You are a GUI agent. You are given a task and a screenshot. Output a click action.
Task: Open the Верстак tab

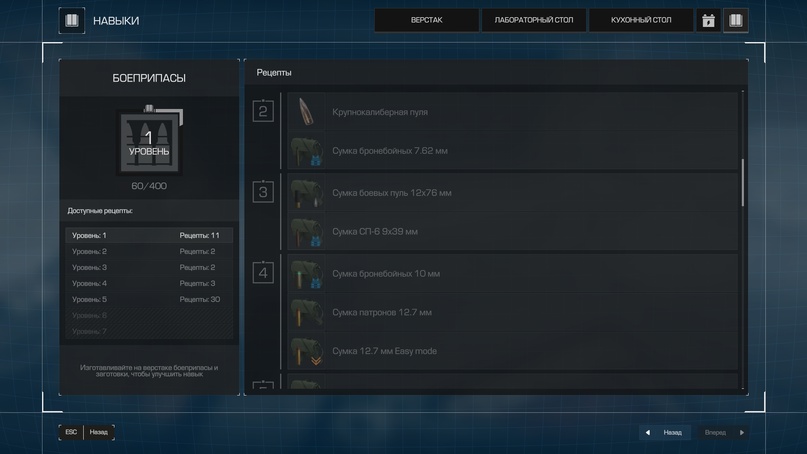(427, 20)
